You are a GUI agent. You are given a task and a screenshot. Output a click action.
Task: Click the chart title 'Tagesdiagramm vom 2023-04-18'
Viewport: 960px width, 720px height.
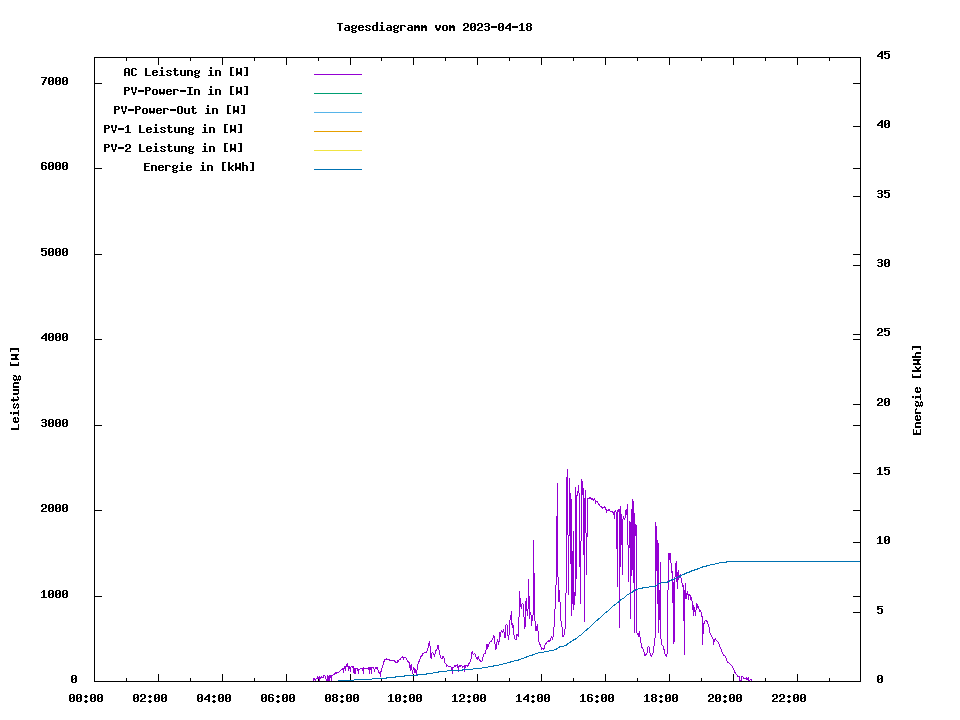point(434,27)
